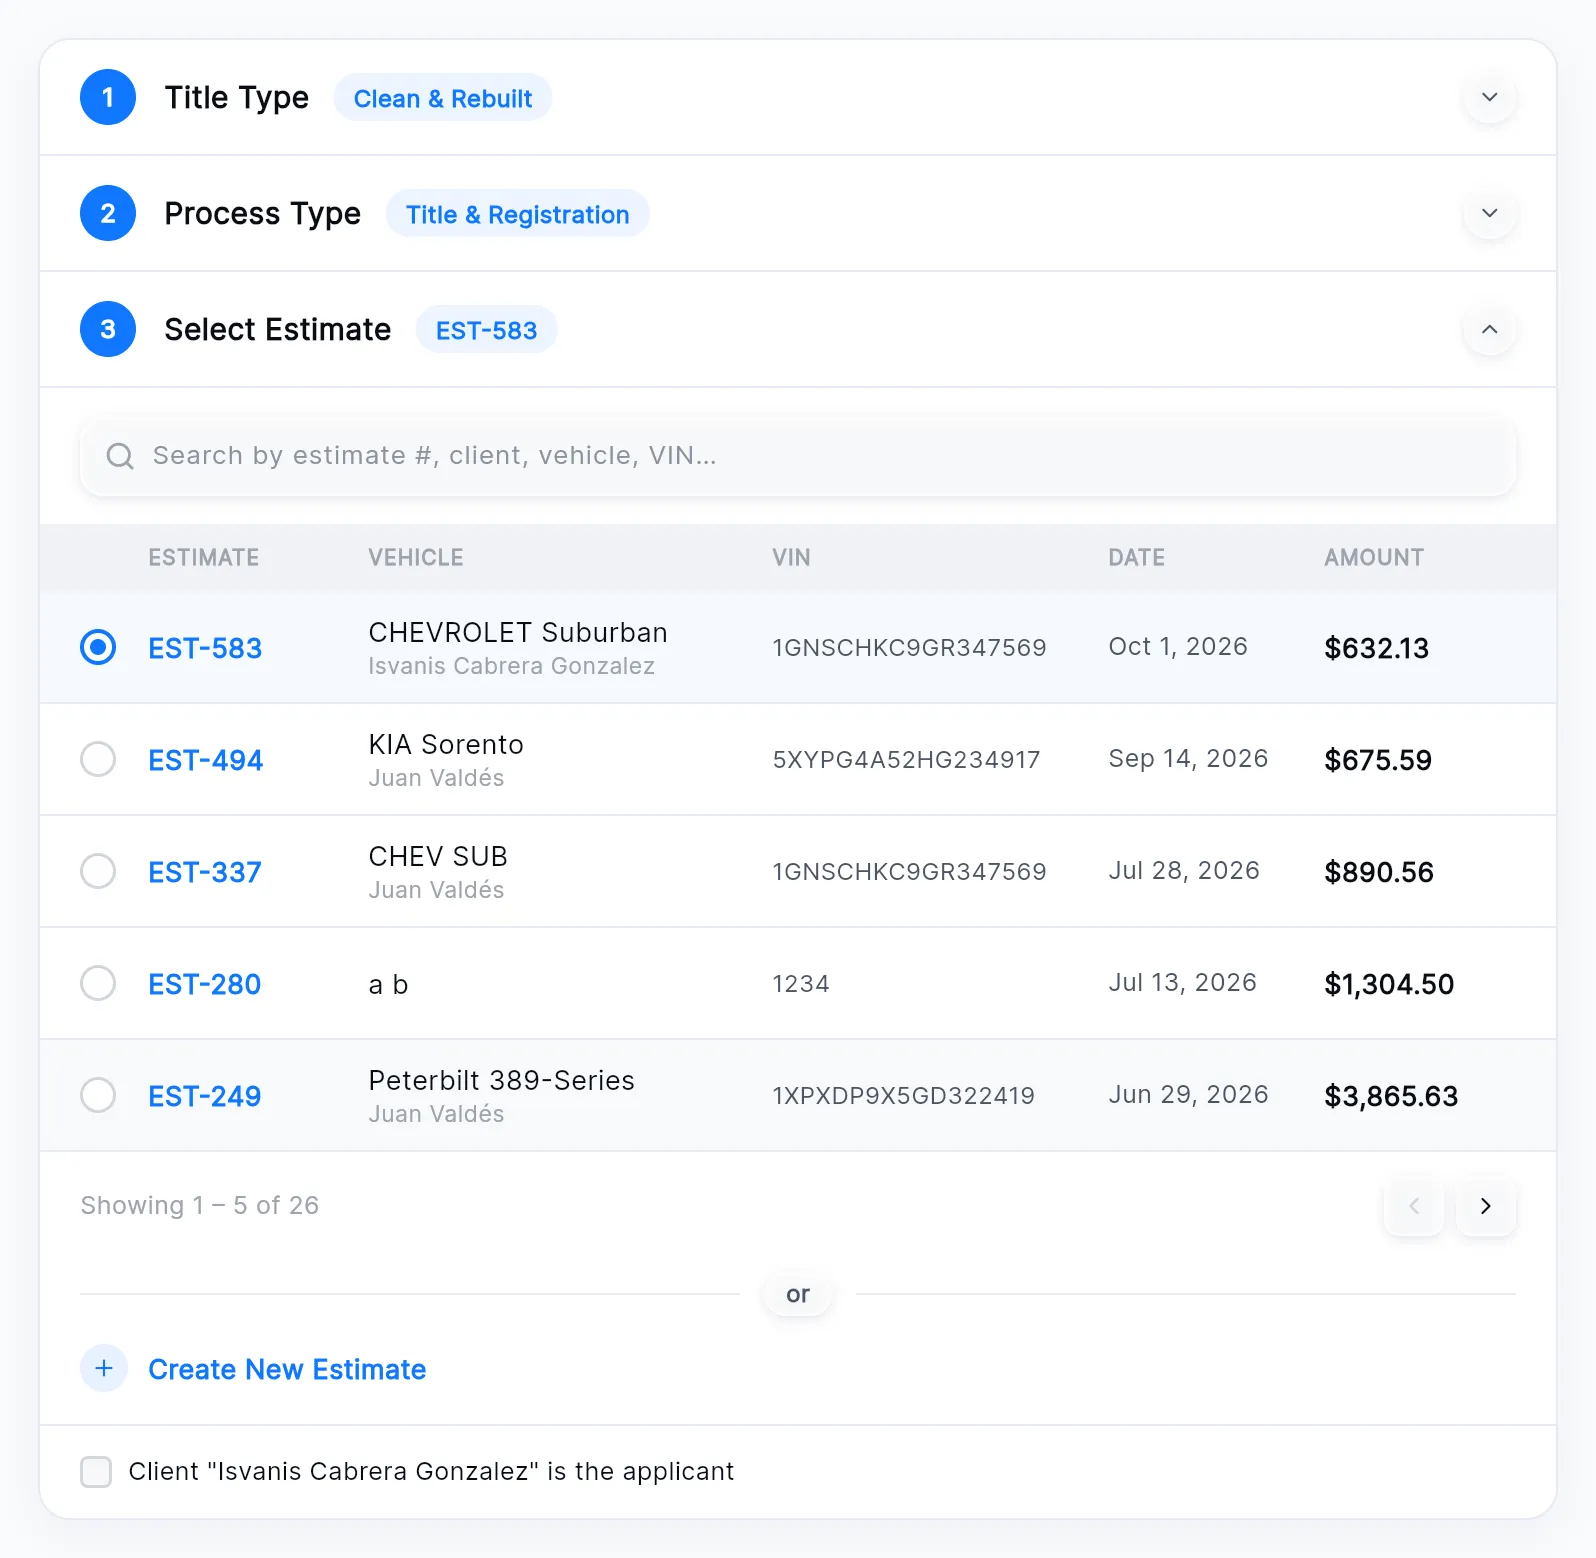1596x1558 pixels.
Task: Expand the Process Type section chevron
Action: 1490,213
